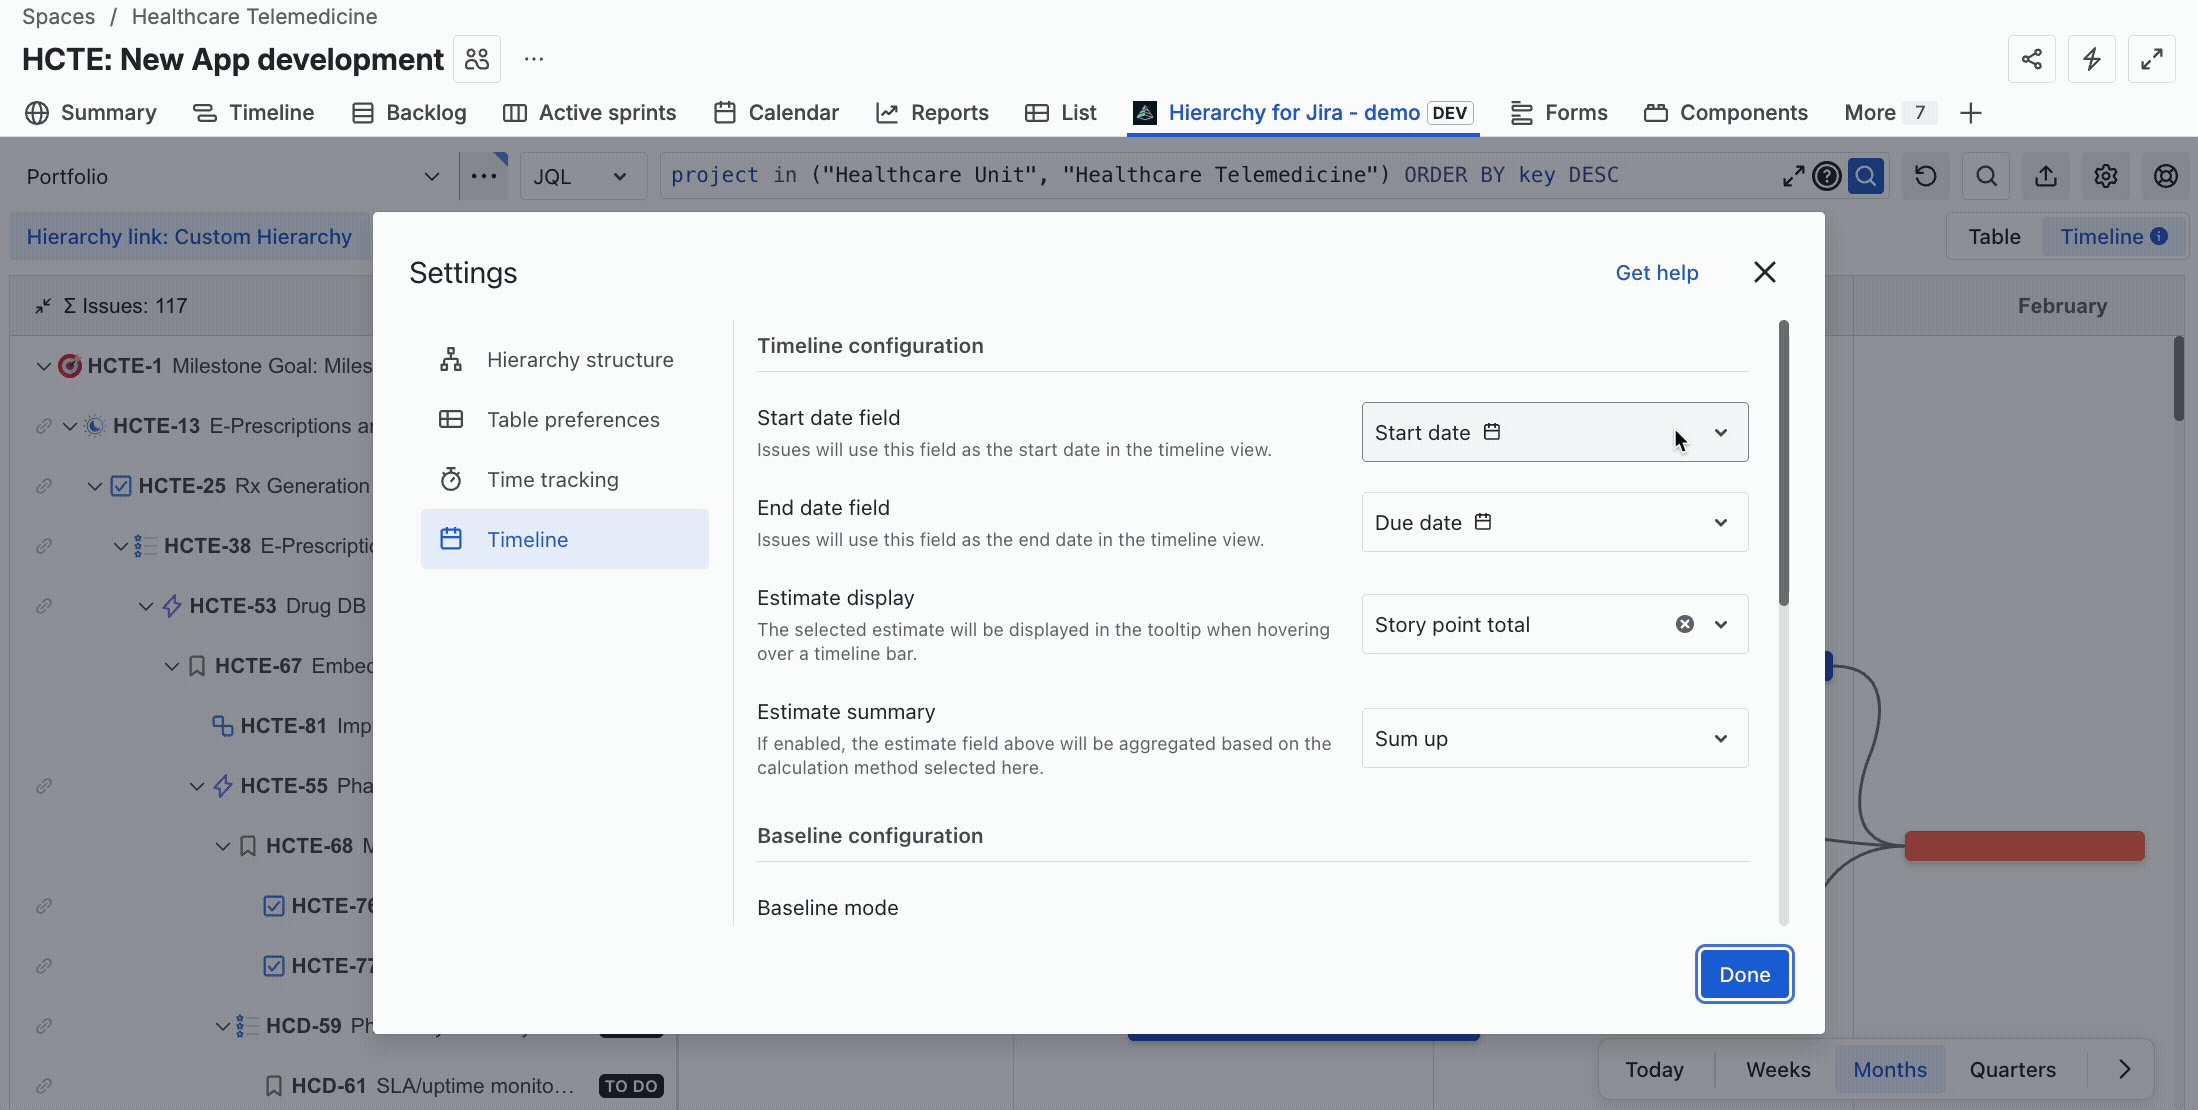Open the JQL mode dropdown

click(x=583, y=176)
